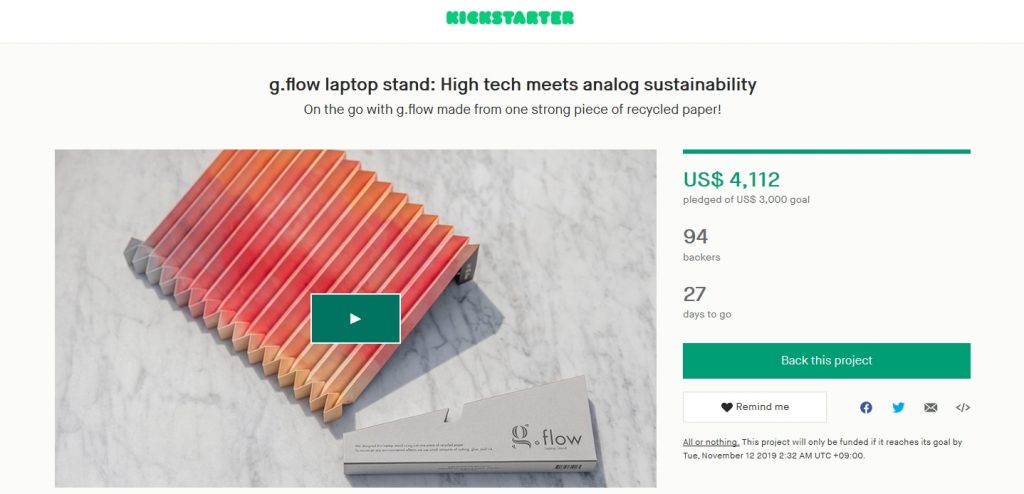The height and width of the screenshot is (494, 1024).
Task: Play the g.flow project video
Action: pos(355,318)
